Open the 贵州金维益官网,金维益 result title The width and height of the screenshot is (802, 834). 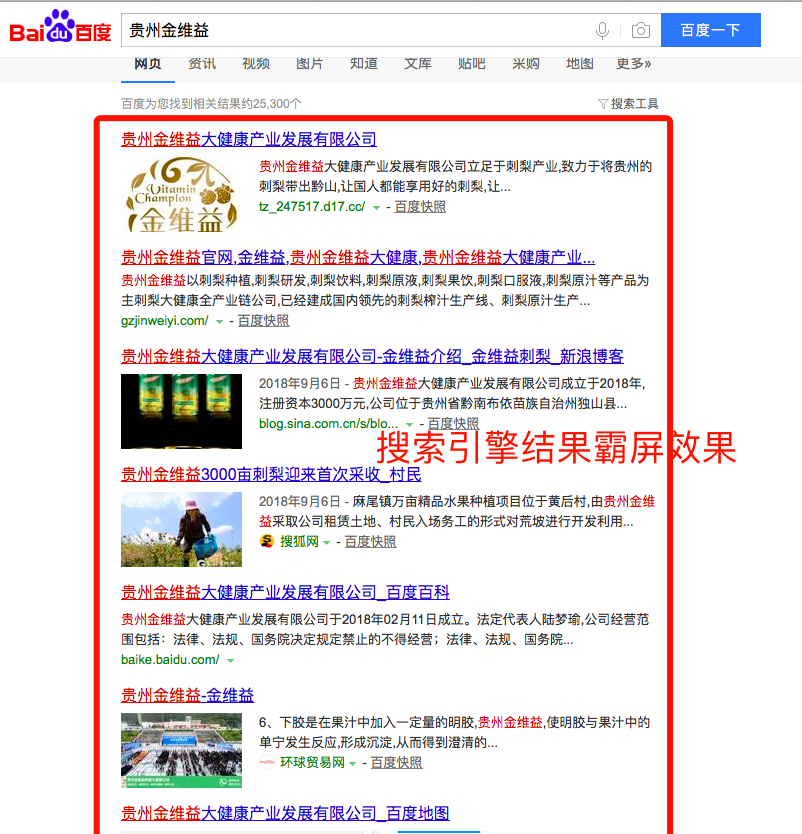click(x=358, y=257)
